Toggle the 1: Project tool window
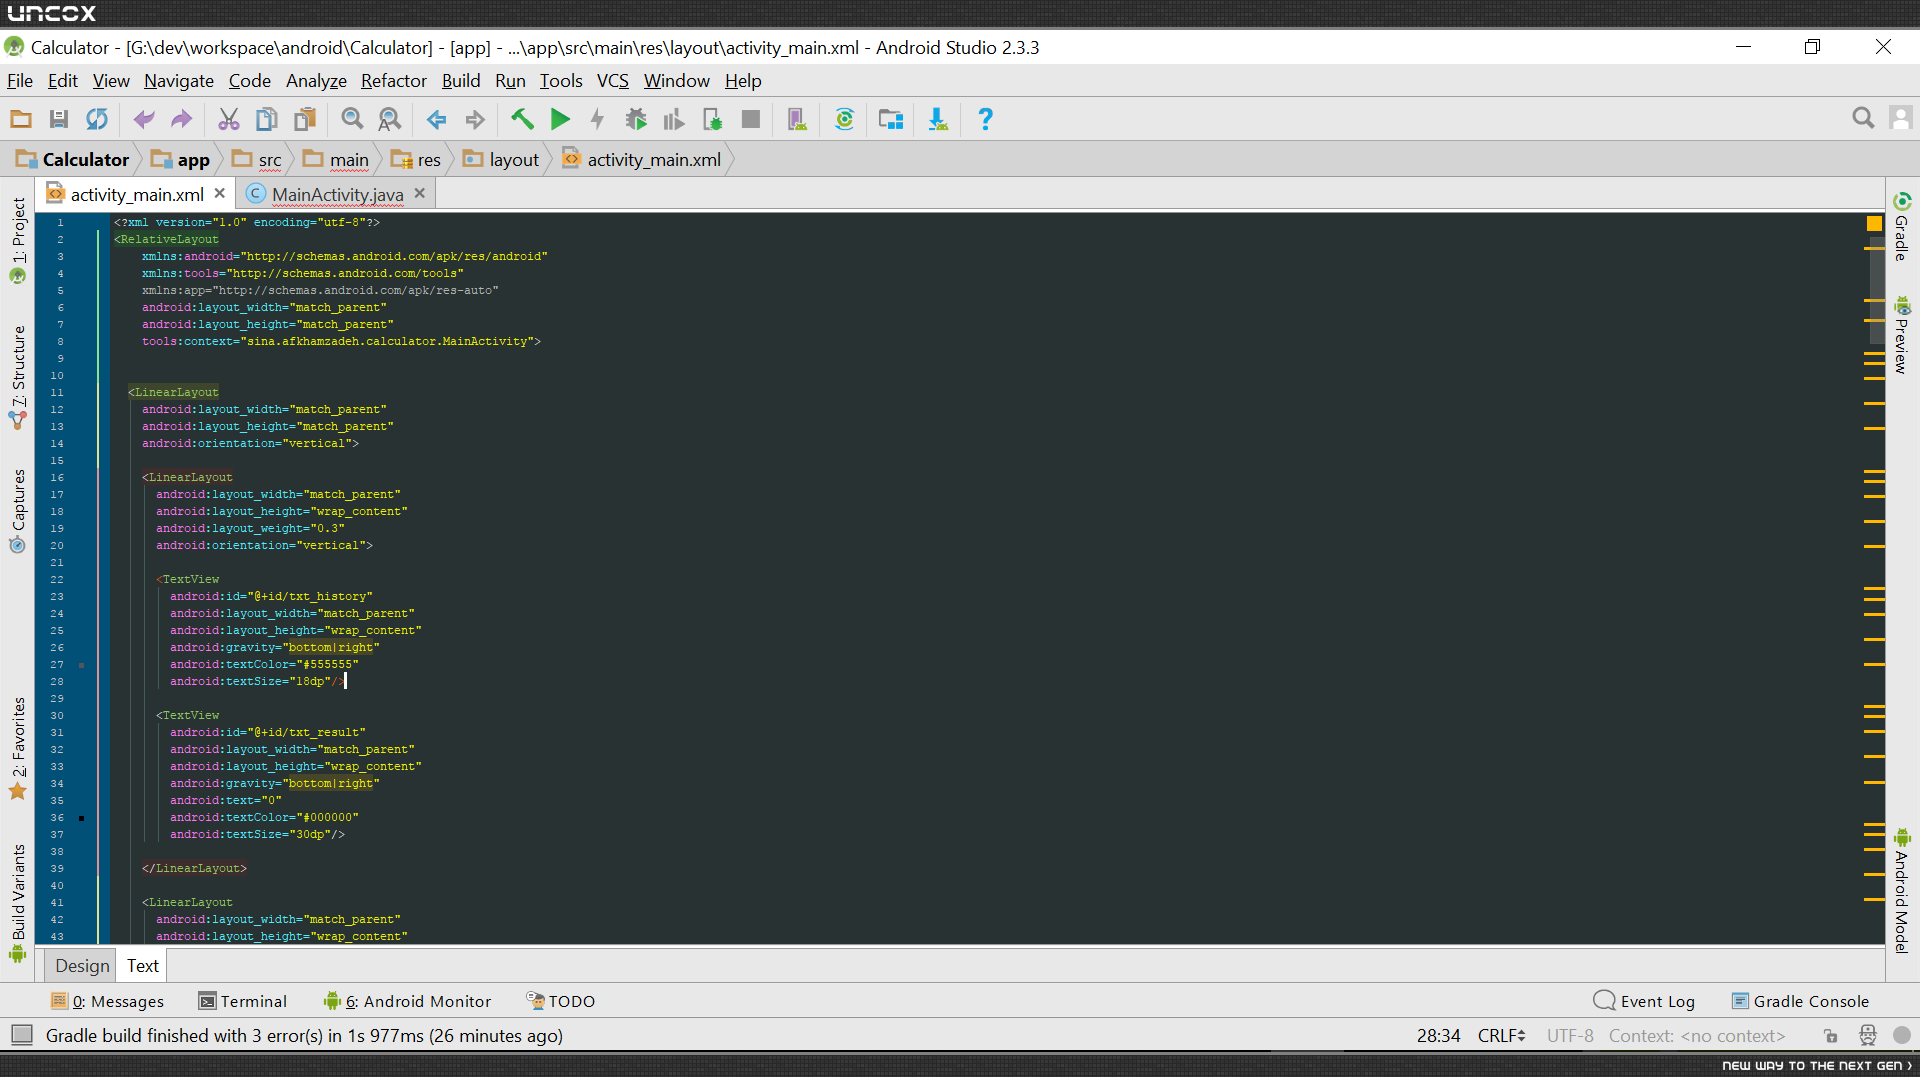The height and width of the screenshot is (1077, 1920). pos(18,240)
